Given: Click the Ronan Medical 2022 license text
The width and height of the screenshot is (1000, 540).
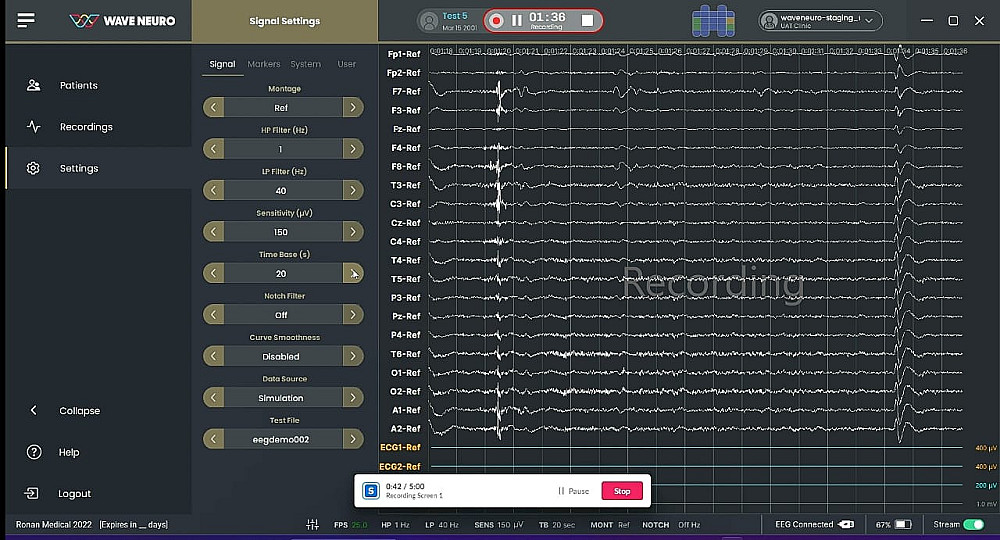Looking at the screenshot, I should tap(54, 525).
